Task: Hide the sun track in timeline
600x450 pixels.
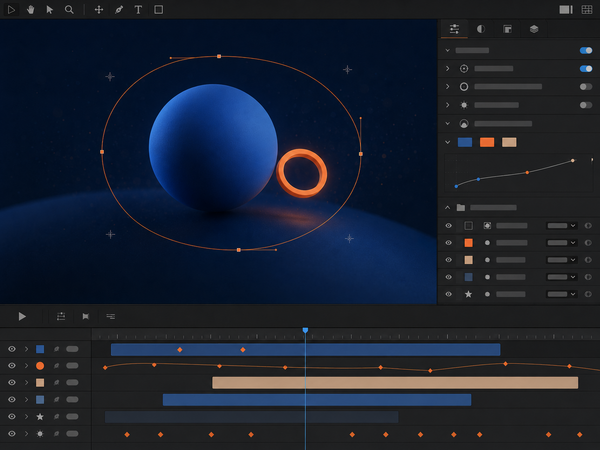Action: coord(12,434)
